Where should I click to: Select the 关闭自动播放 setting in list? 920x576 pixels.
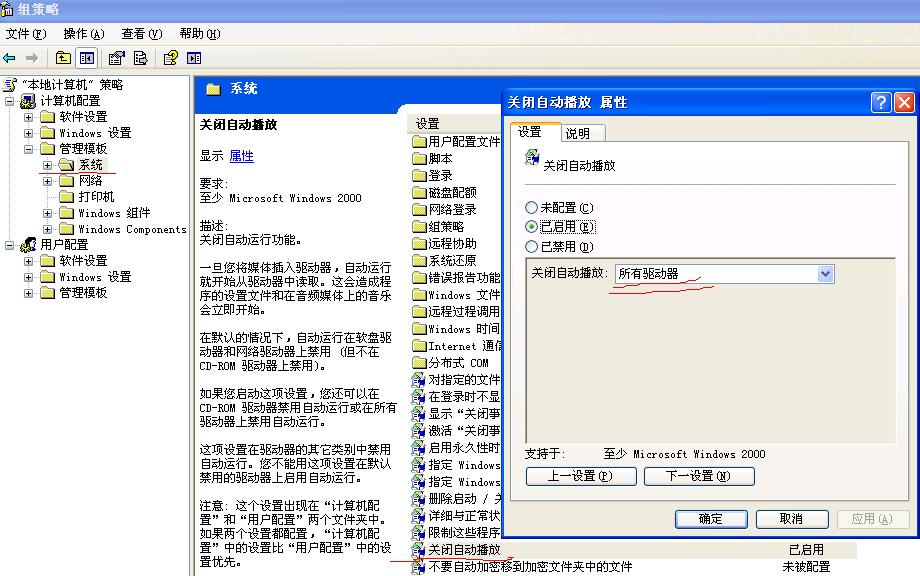click(464, 549)
